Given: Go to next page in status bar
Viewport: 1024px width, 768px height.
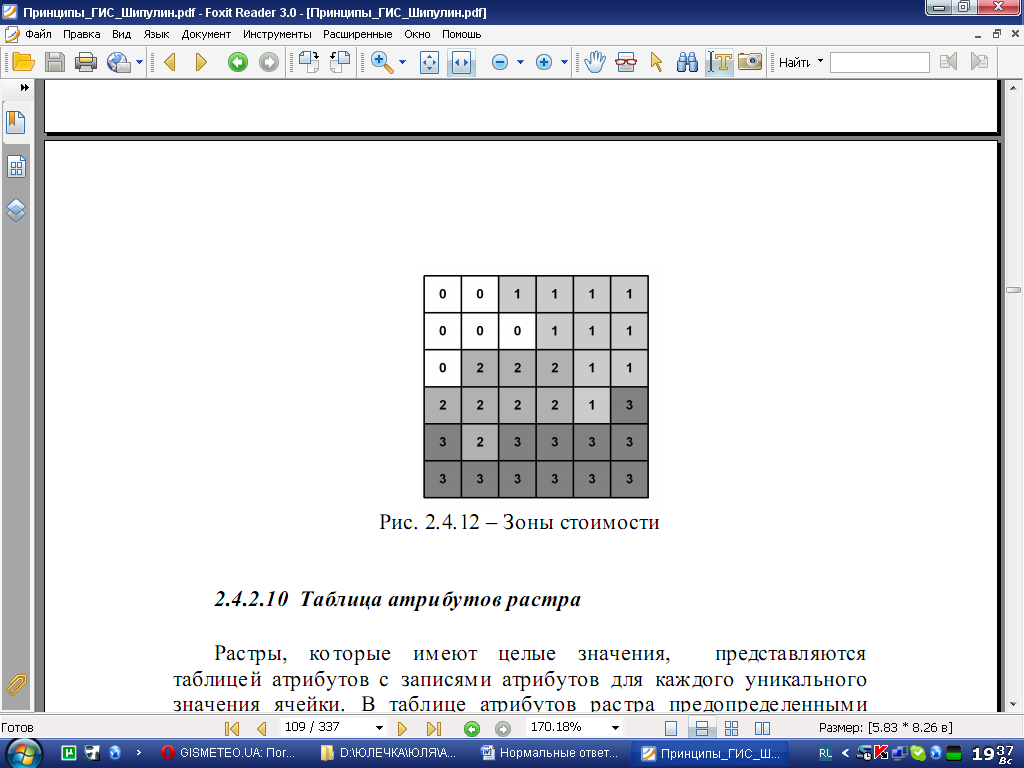Looking at the screenshot, I should pos(402,728).
